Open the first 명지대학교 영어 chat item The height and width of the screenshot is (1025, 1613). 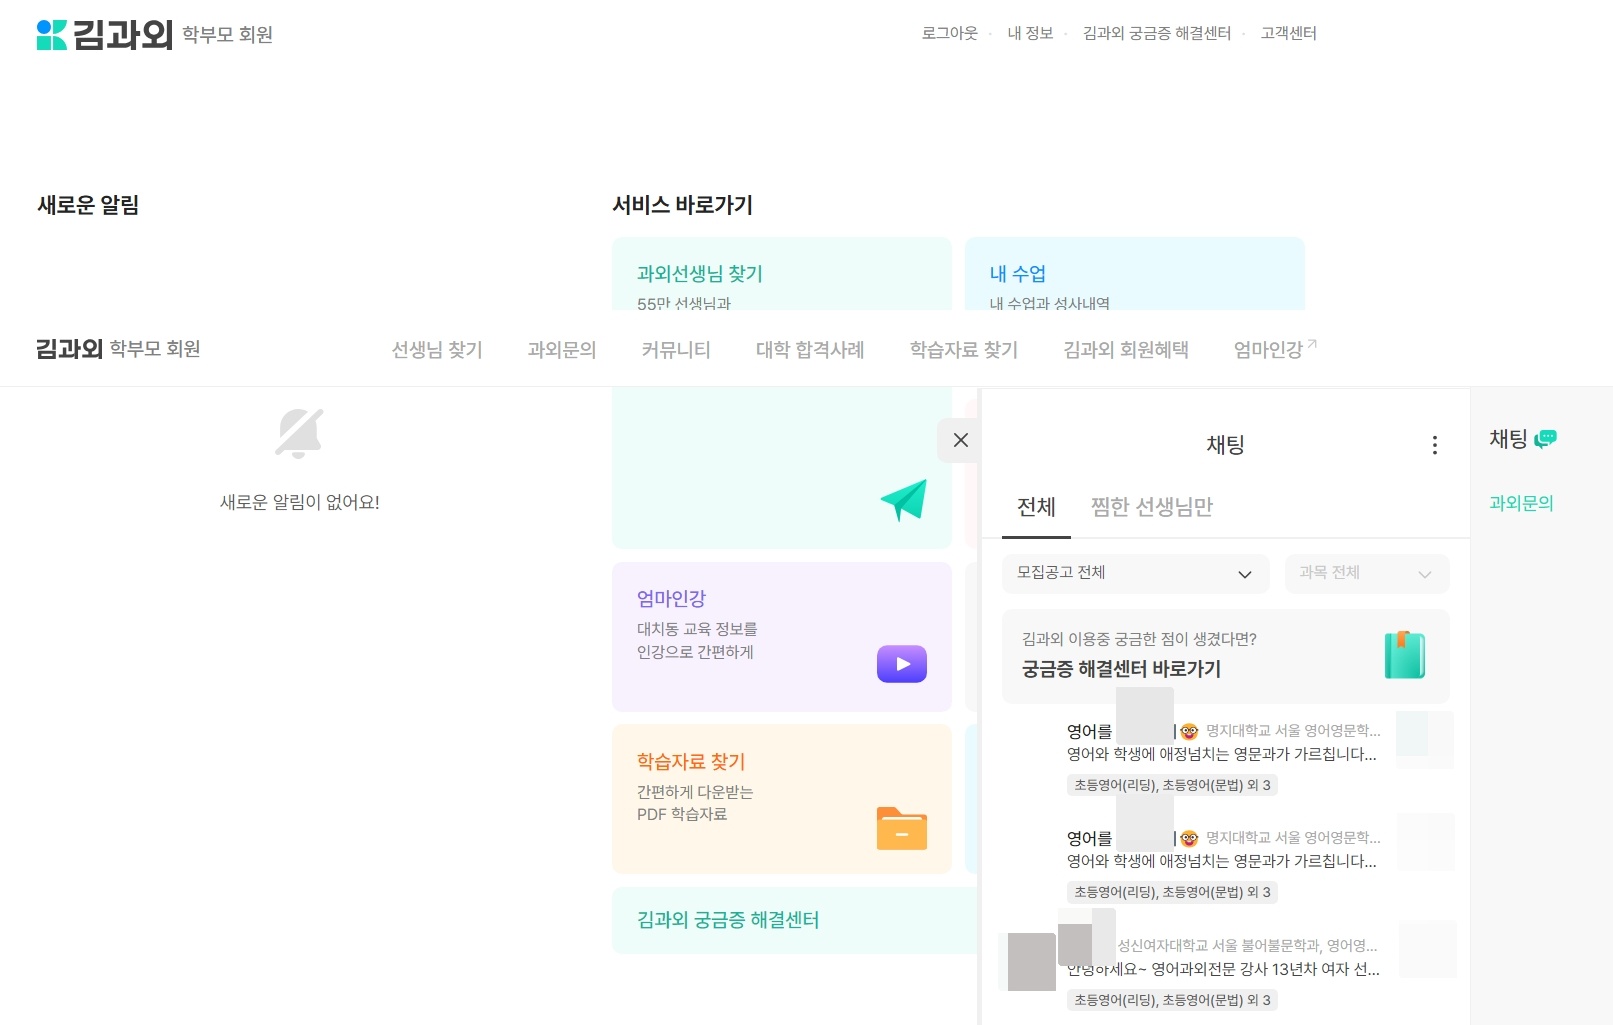point(1226,756)
